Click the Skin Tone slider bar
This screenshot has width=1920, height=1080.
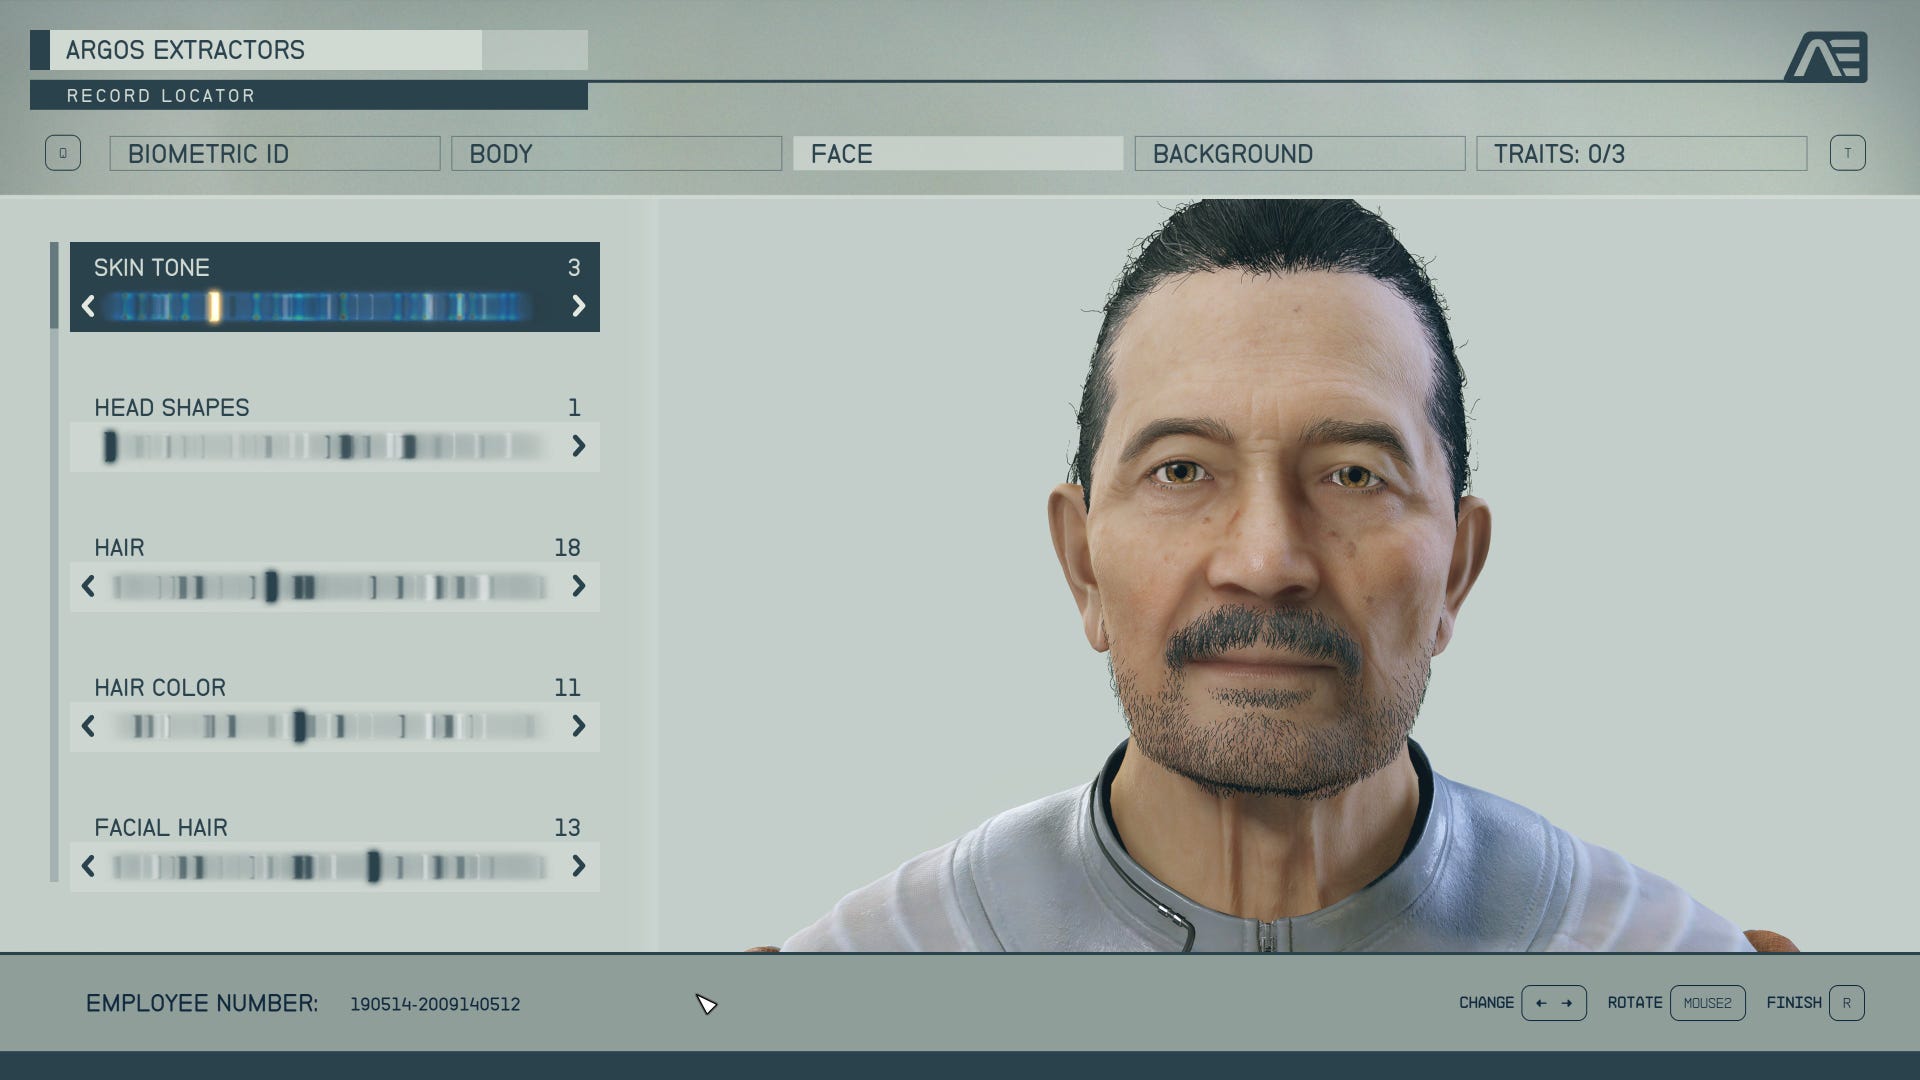320,307
